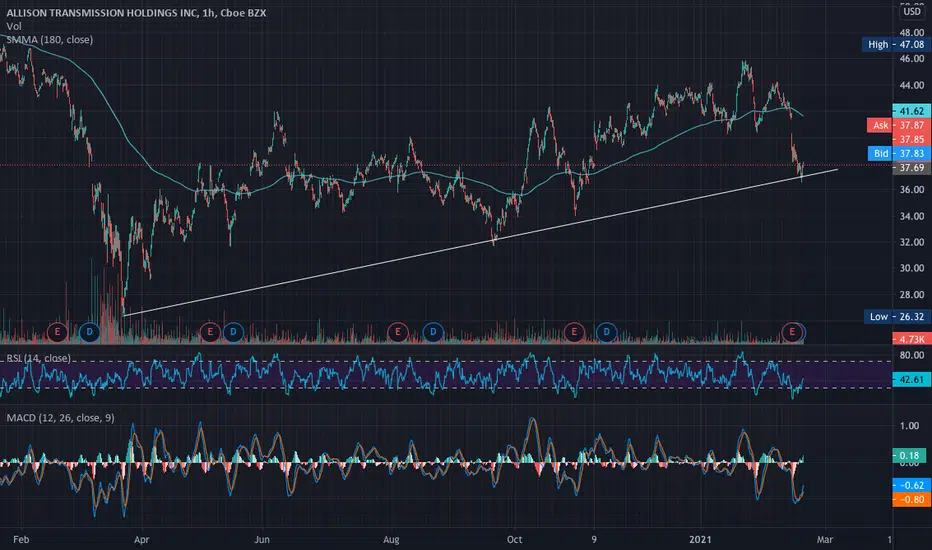The width and height of the screenshot is (932, 550).
Task: Click the 37.85 price tag
Action: pyautogui.click(x=911, y=140)
